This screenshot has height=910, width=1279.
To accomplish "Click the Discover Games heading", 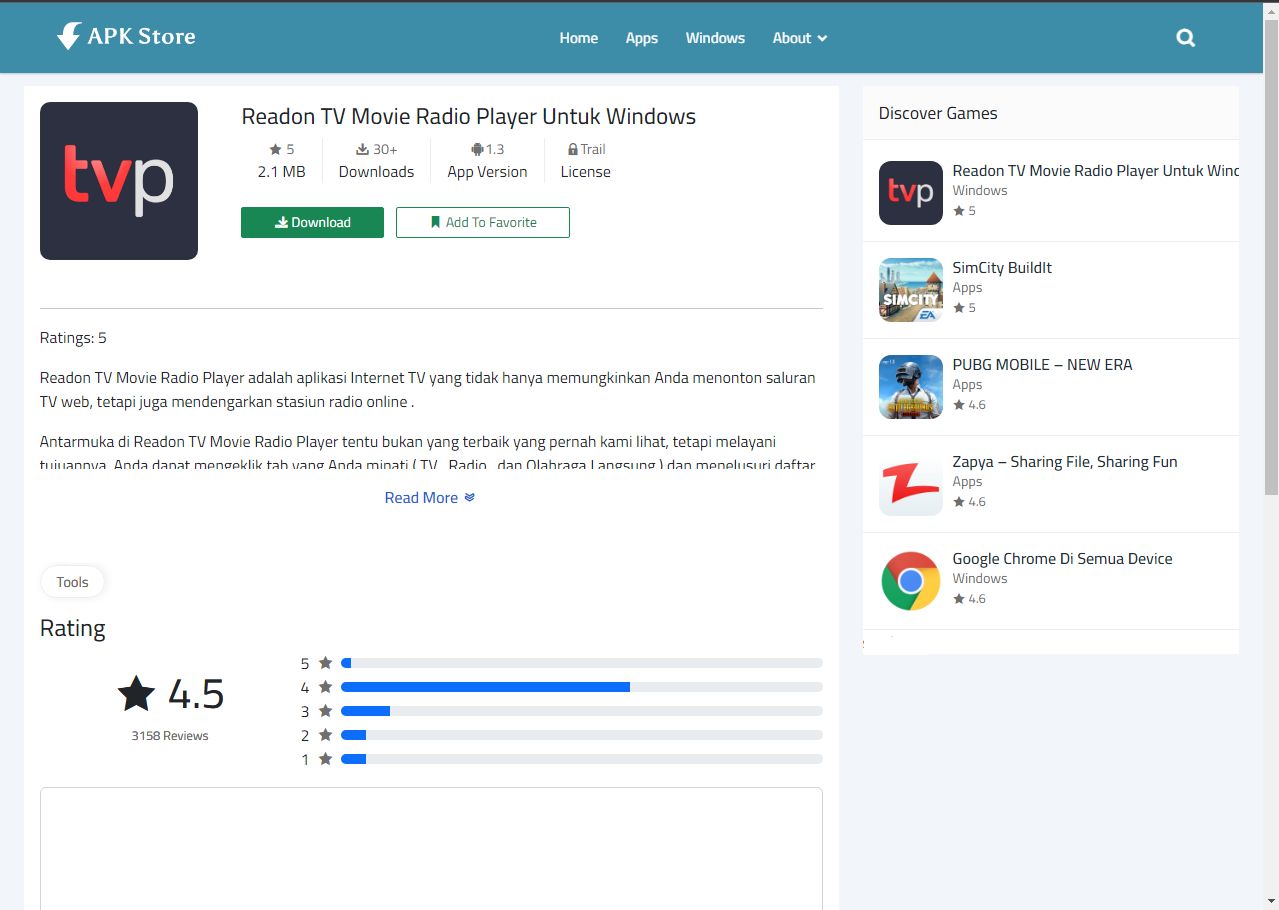I will pos(938,113).
